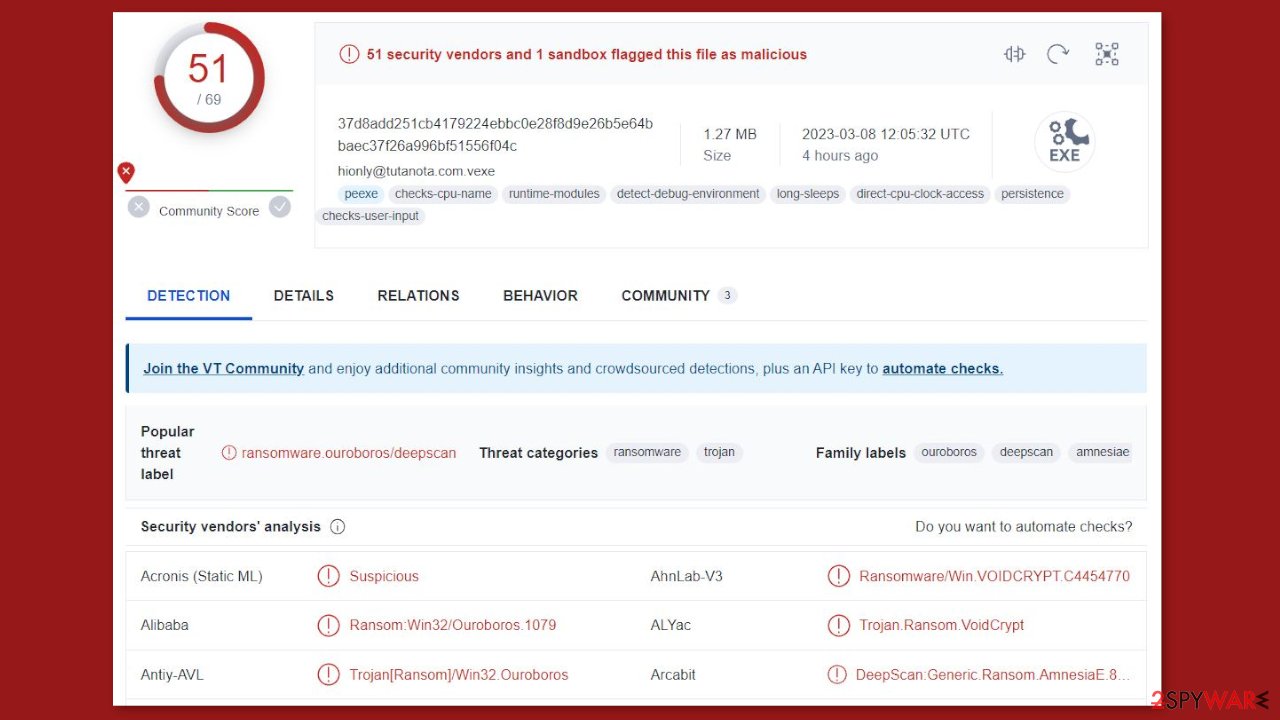This screenshot has height=720, width=1280.
Task: Click the EXE file type icon
Action: [x=1064, y=142]
